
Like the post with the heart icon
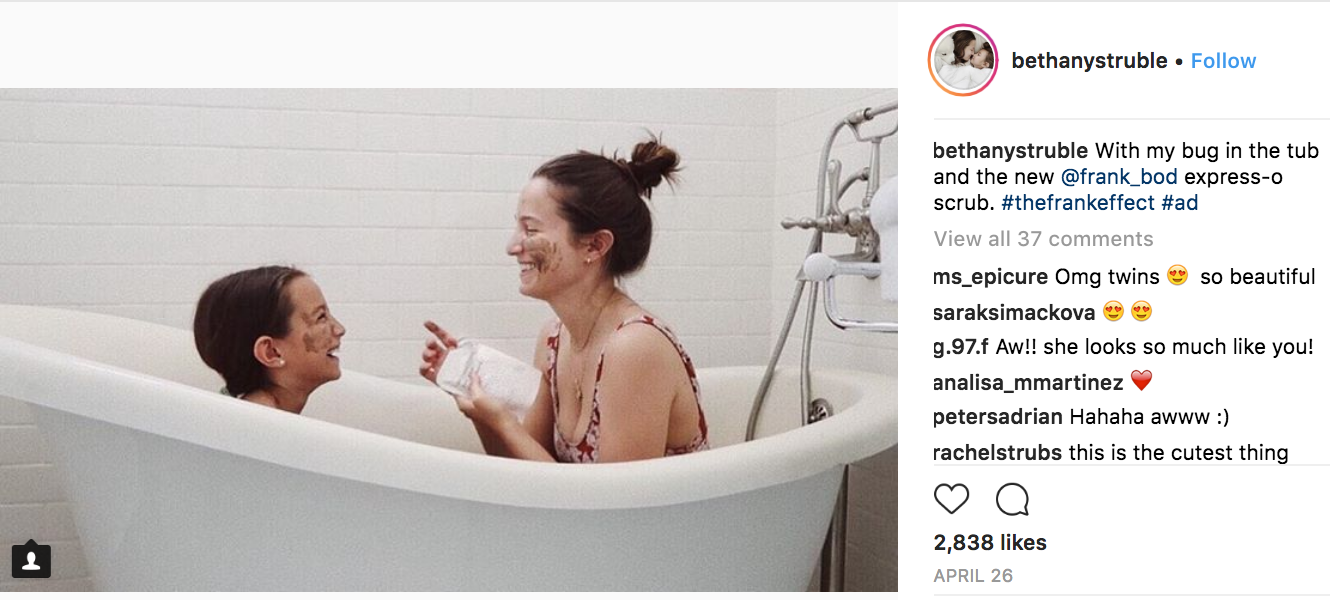[951, 499]
